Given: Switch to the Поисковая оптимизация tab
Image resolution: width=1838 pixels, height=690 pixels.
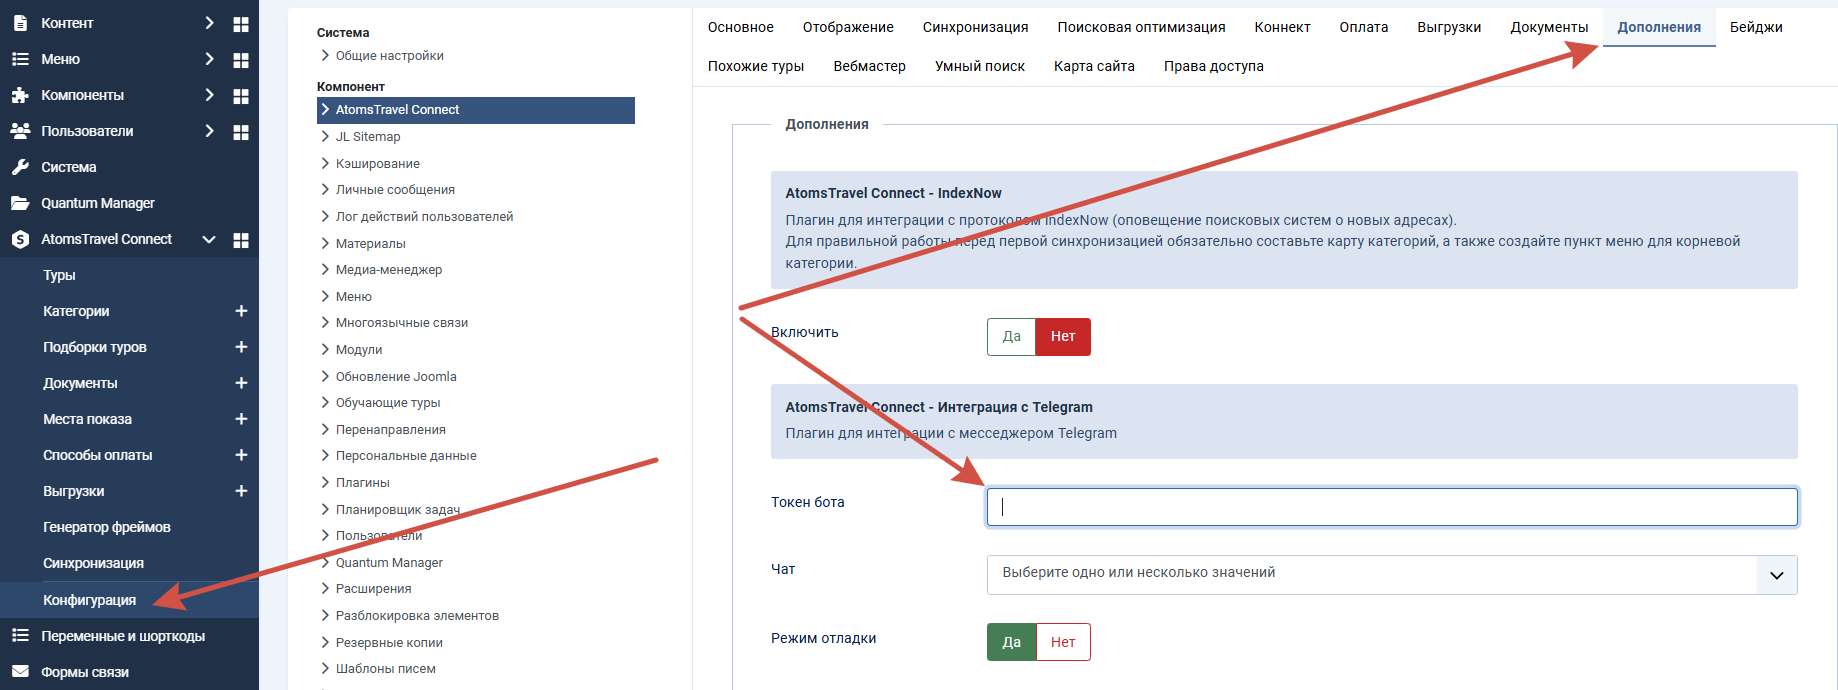Looking at the screenshot, I should click(x=1141, y=27).
